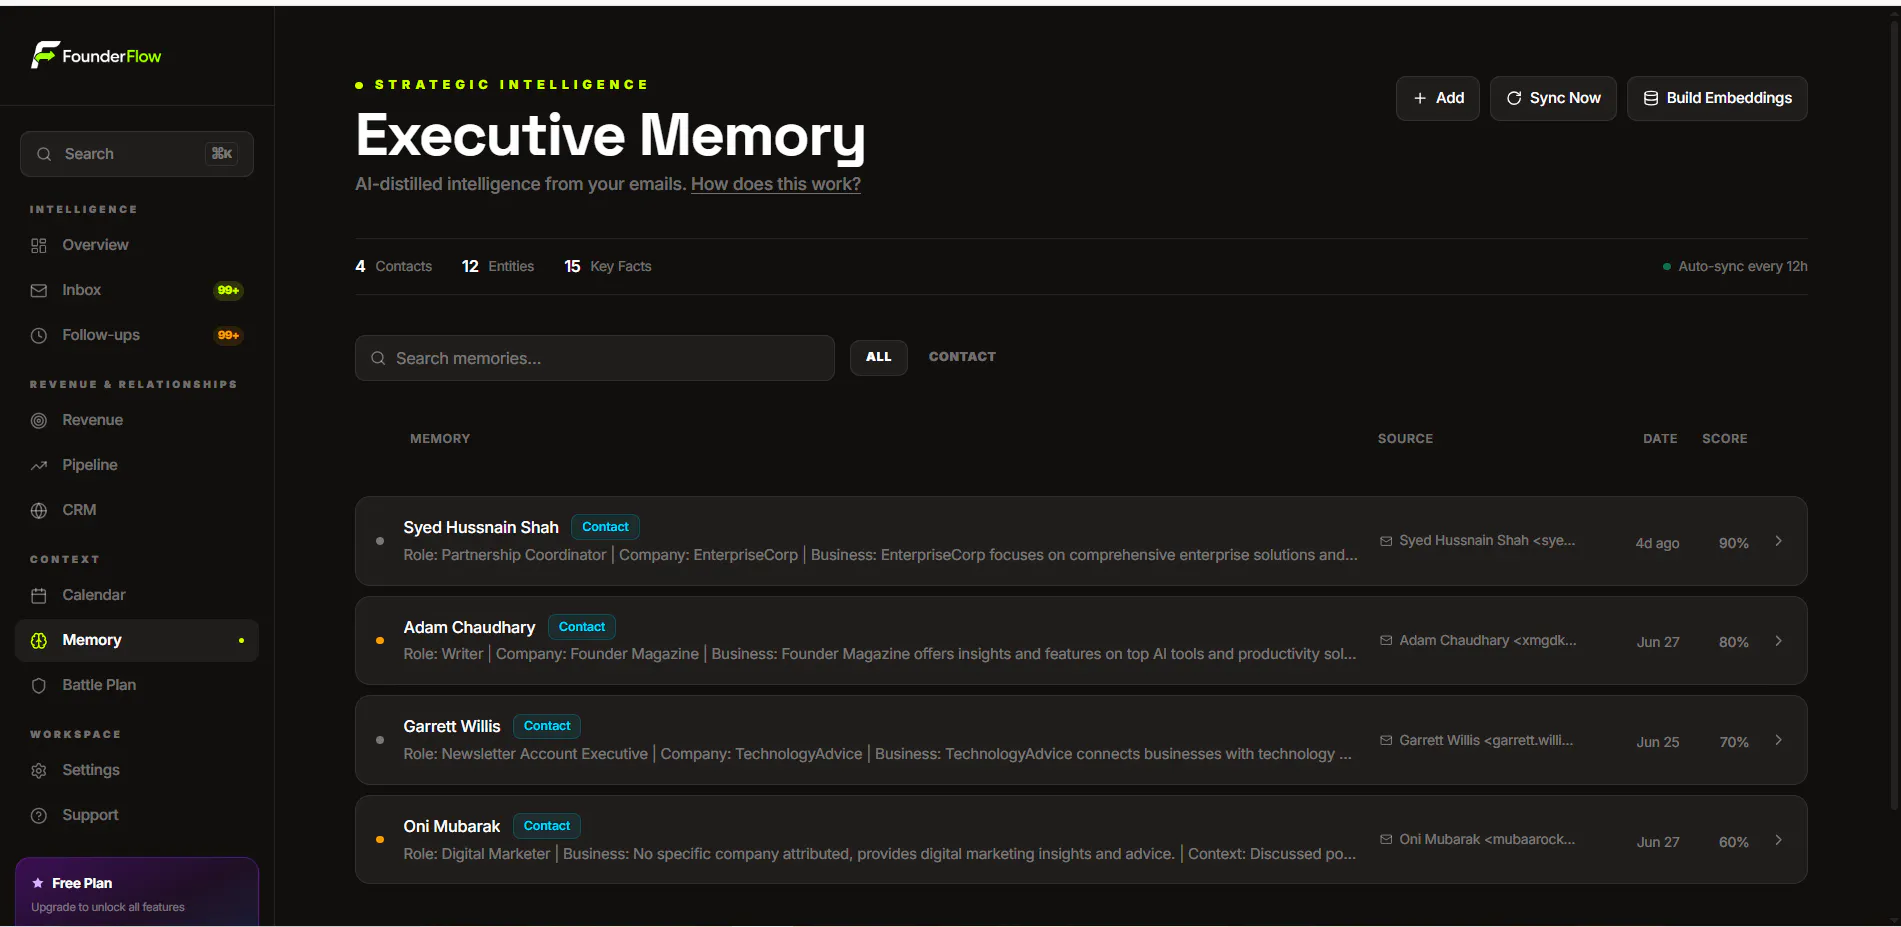Viewport: 1901px width, 927px height.
Task: Click into the Search memories input
Action: coord(595,358)
